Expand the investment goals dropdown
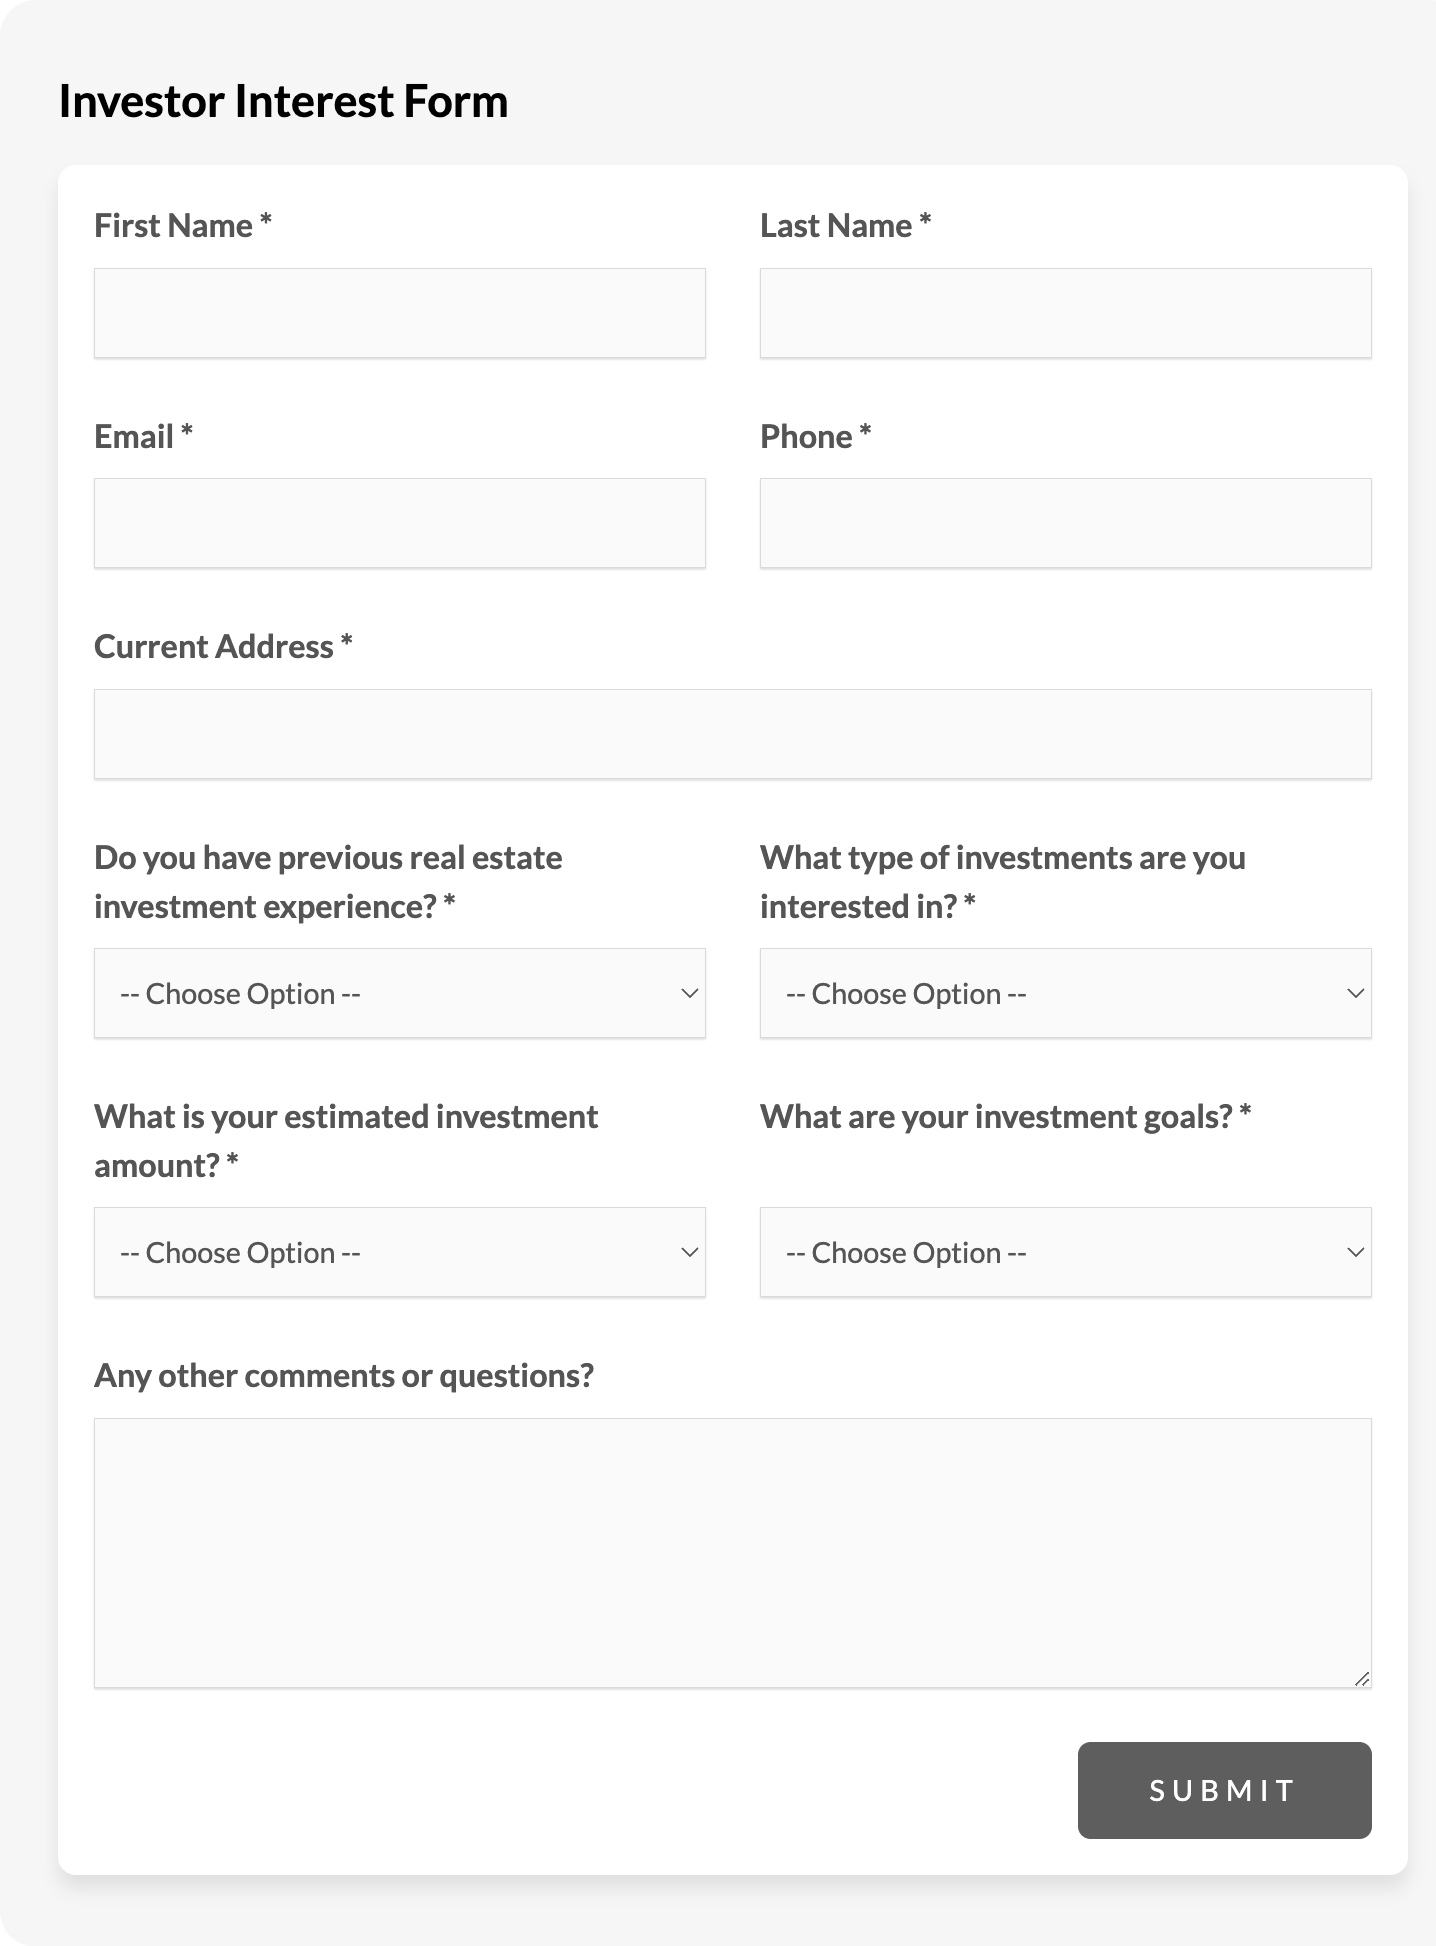This screenshot has width=1436, height=1946. pyautogui.click(x=1065, y=1252)
